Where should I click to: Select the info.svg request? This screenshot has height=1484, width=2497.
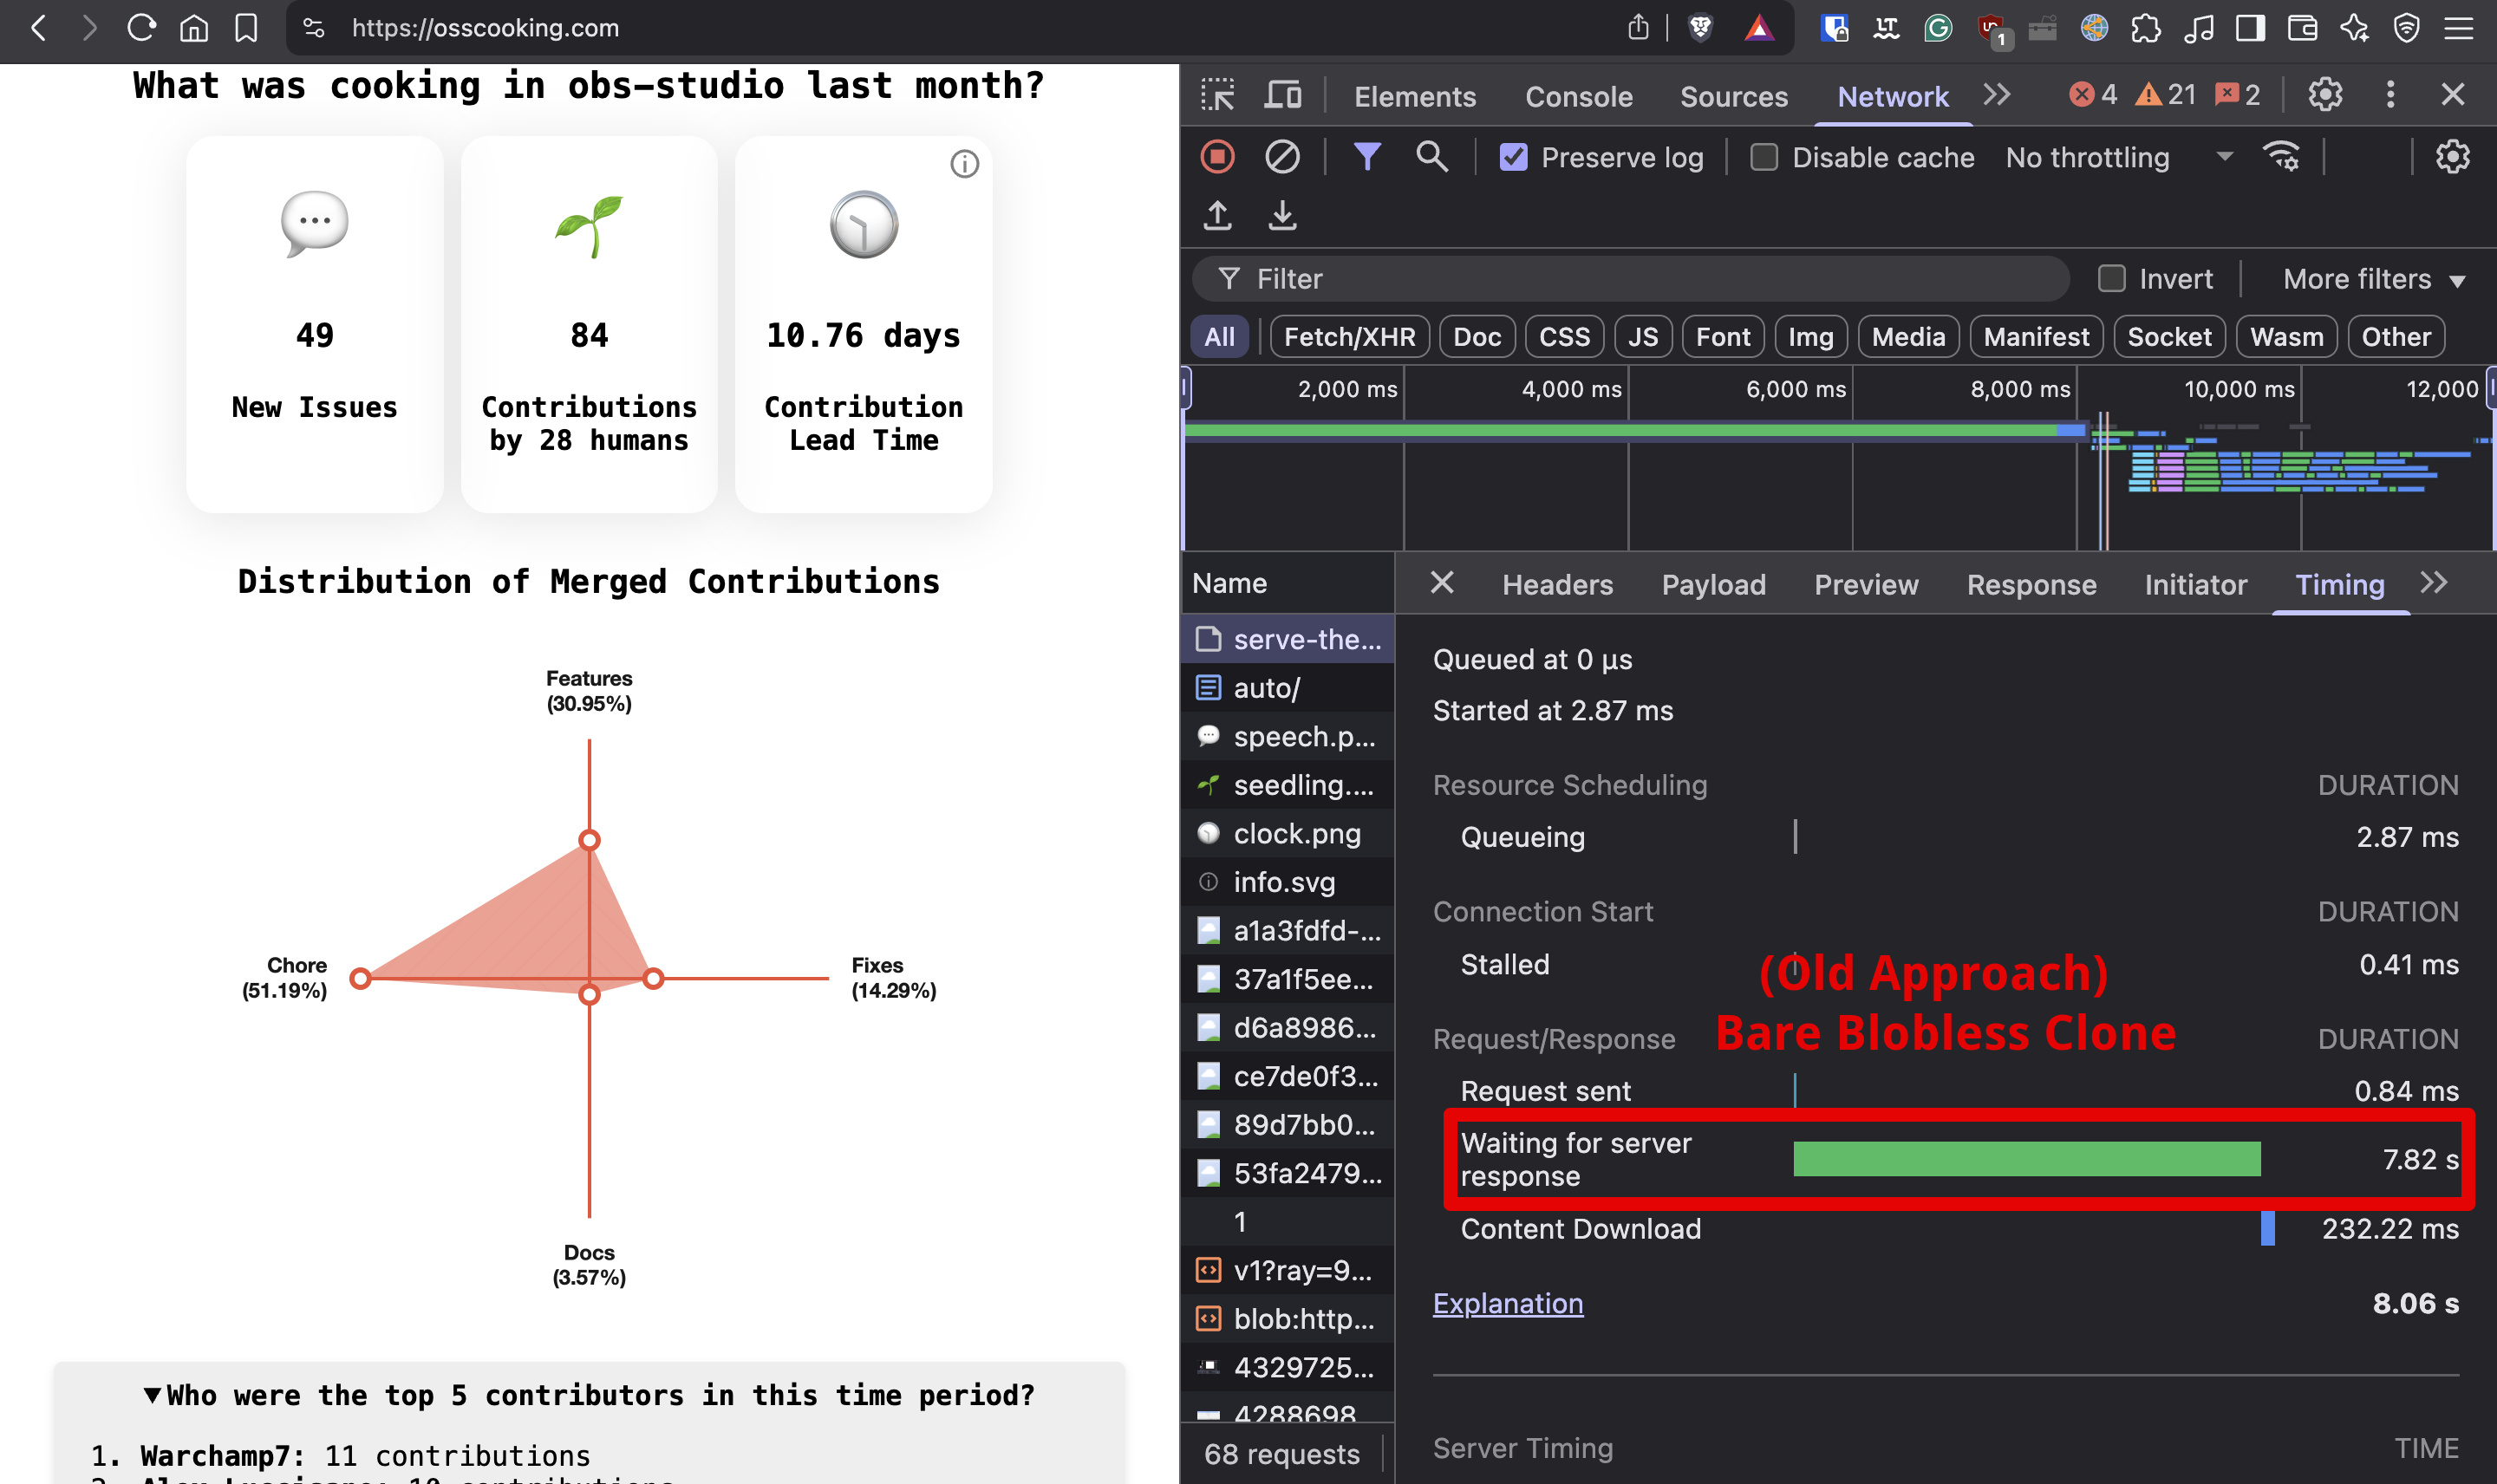(1288, 882)
